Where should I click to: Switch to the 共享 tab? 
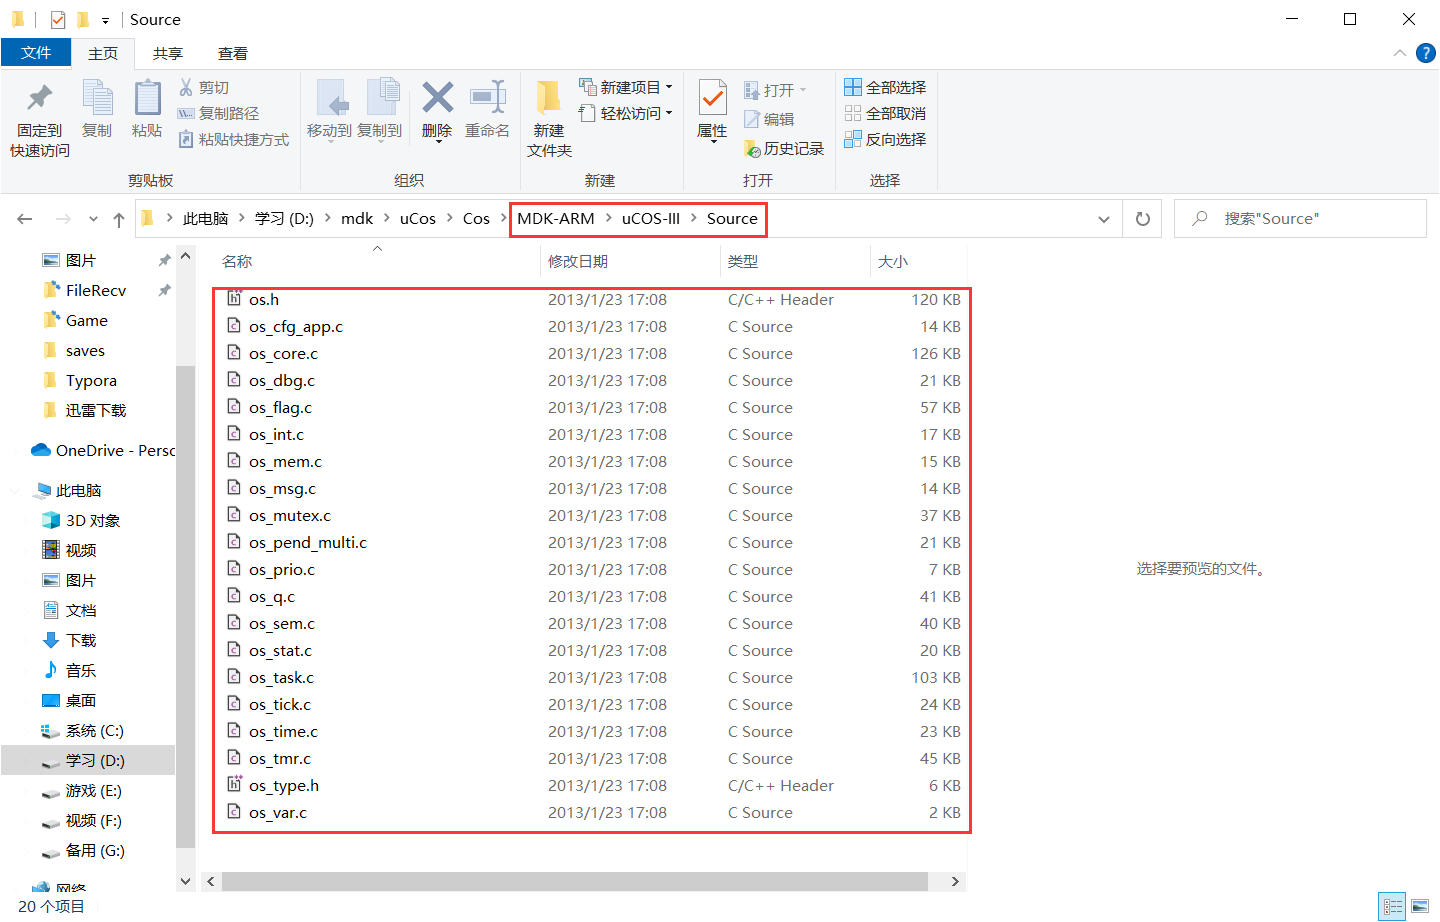[x=168, y=53]
